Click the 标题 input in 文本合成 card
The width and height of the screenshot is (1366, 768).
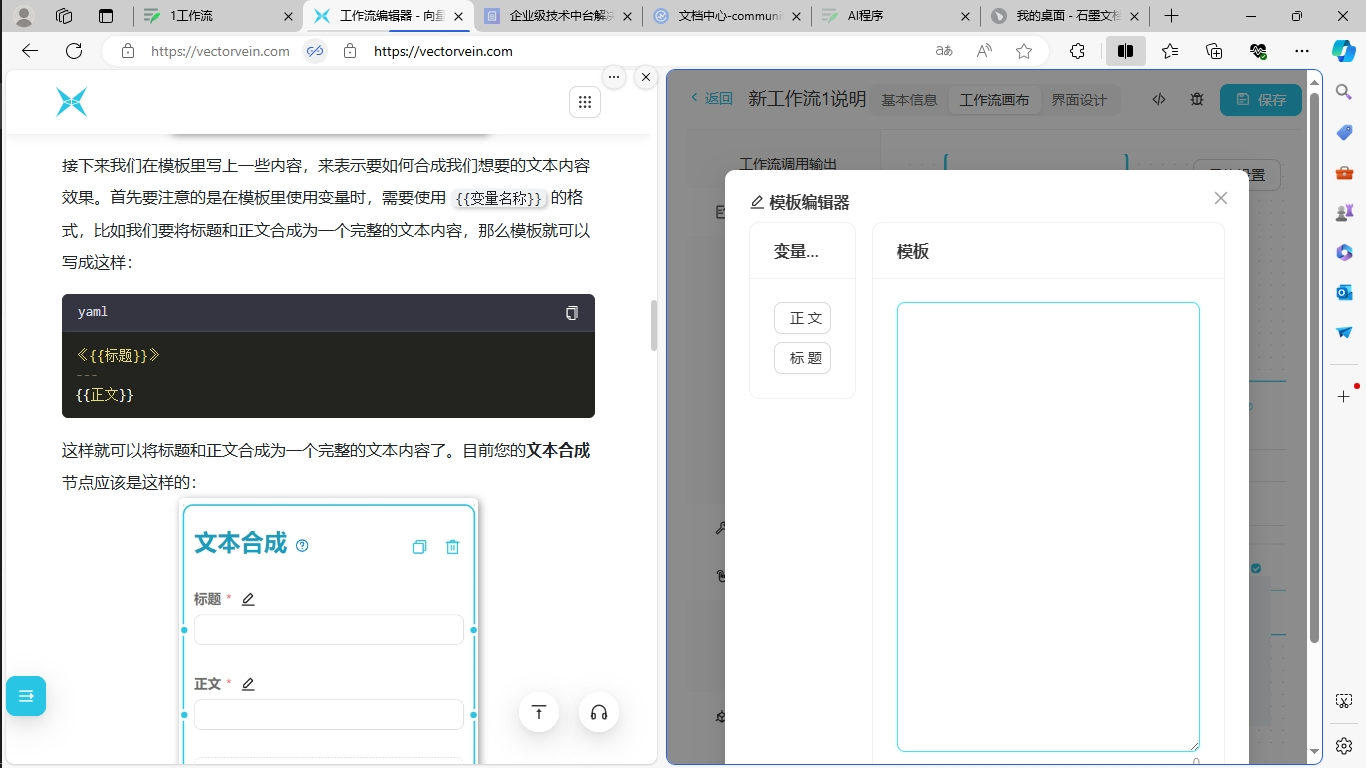coord(329,630)
